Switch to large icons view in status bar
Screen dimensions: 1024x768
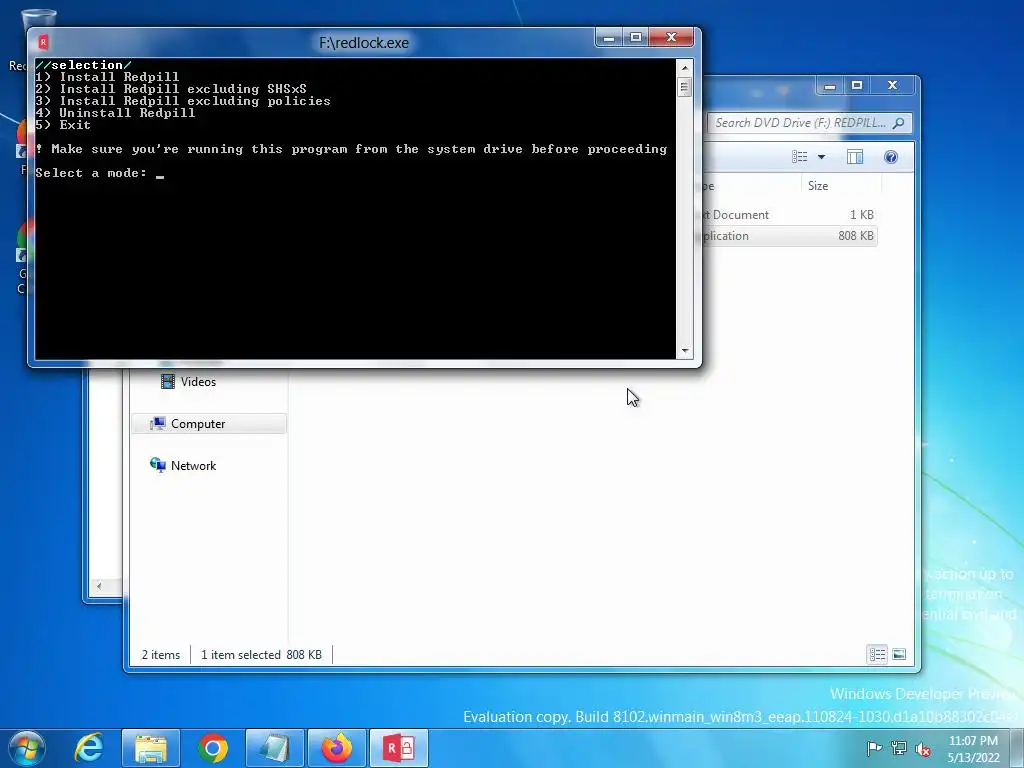pos(899,654)
